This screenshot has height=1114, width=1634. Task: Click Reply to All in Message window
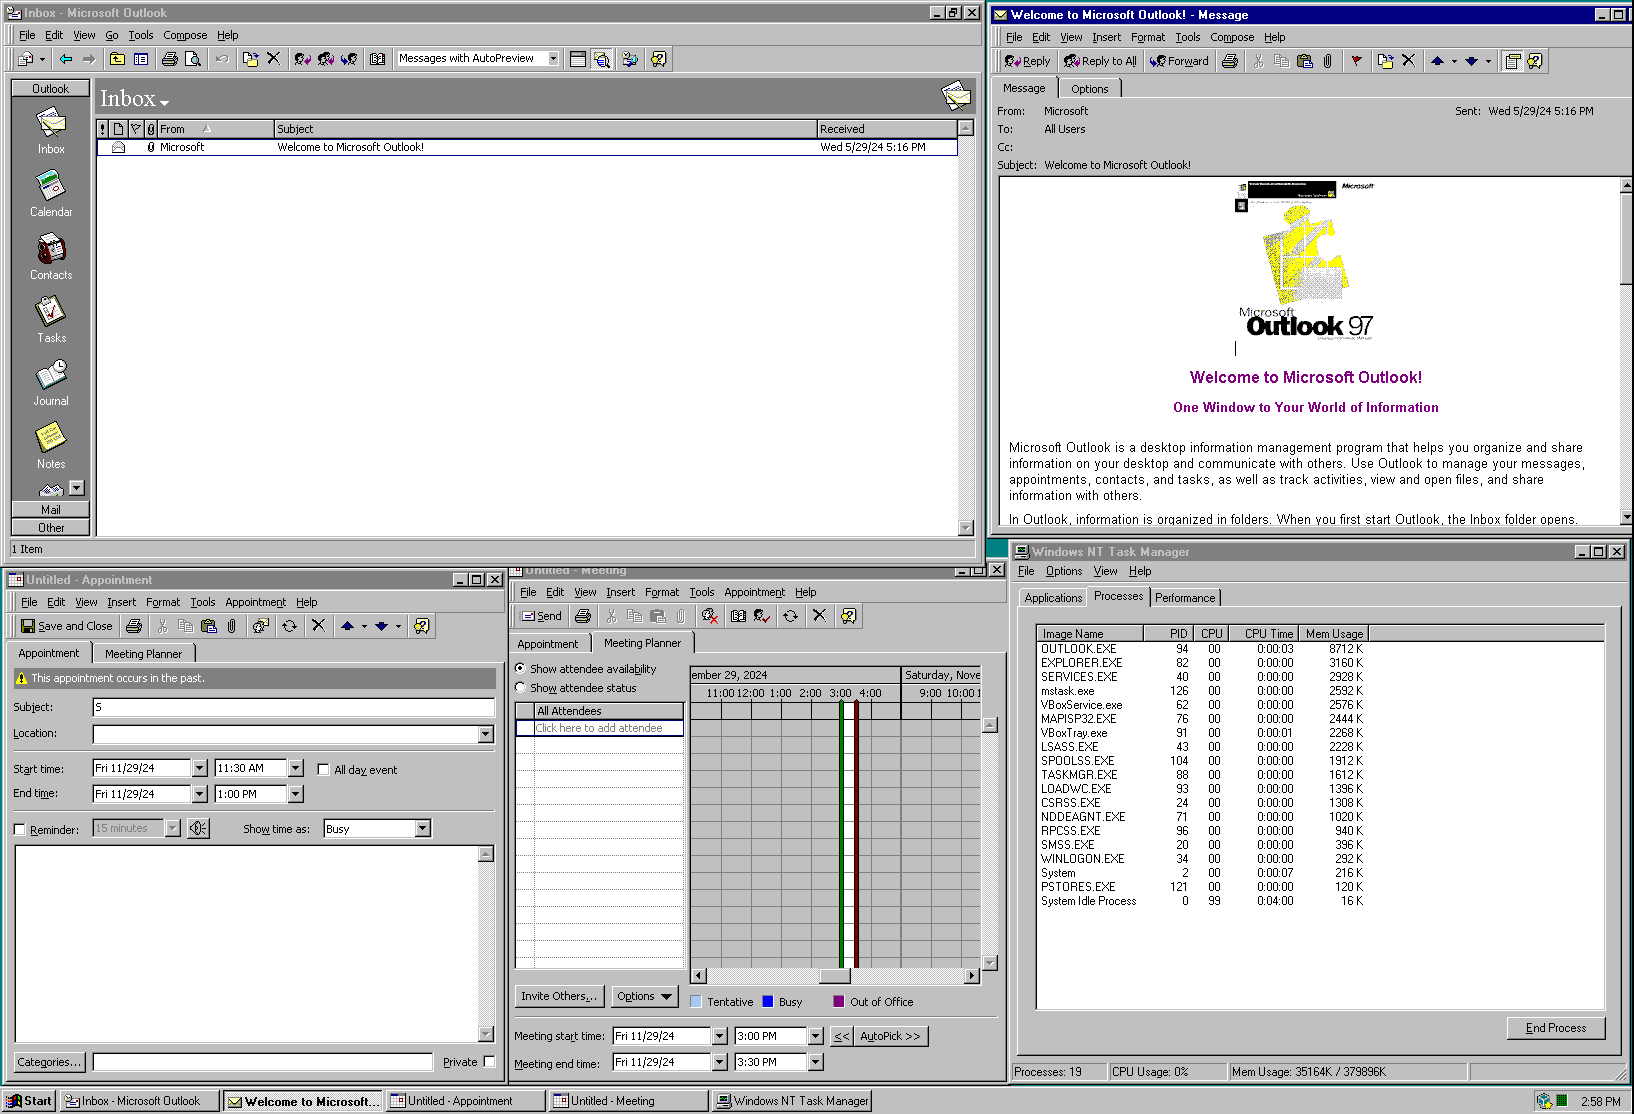1100,61
